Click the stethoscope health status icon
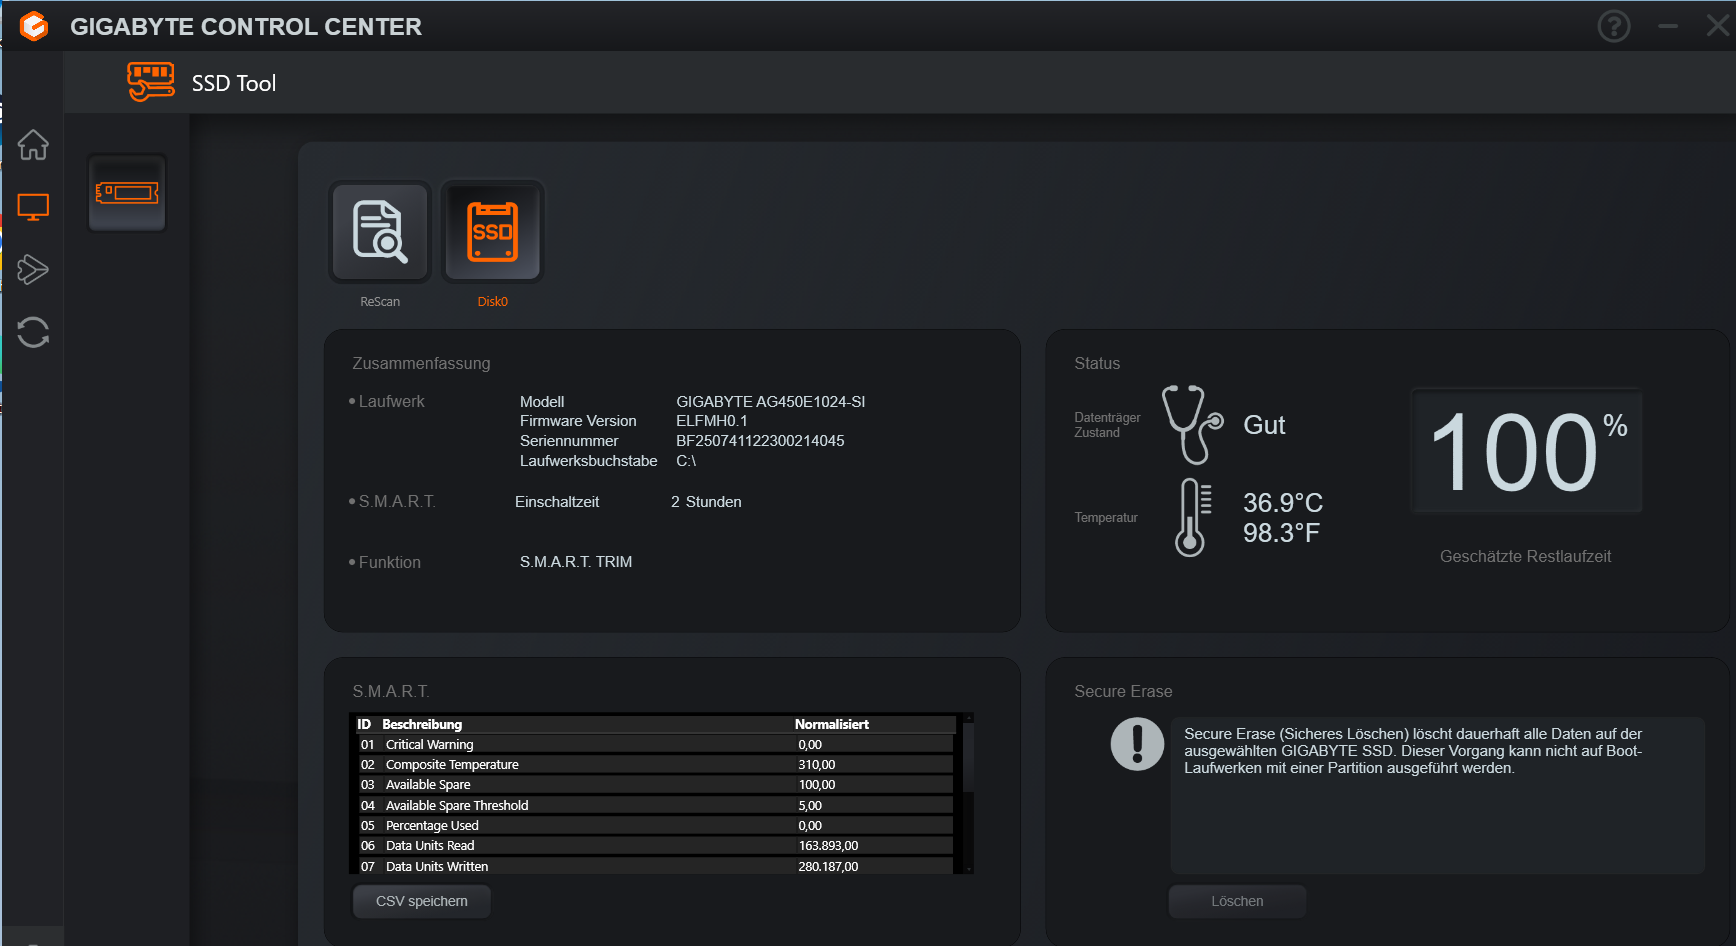This screenshot has height=946, width=1736. (x=1192, y=425)
